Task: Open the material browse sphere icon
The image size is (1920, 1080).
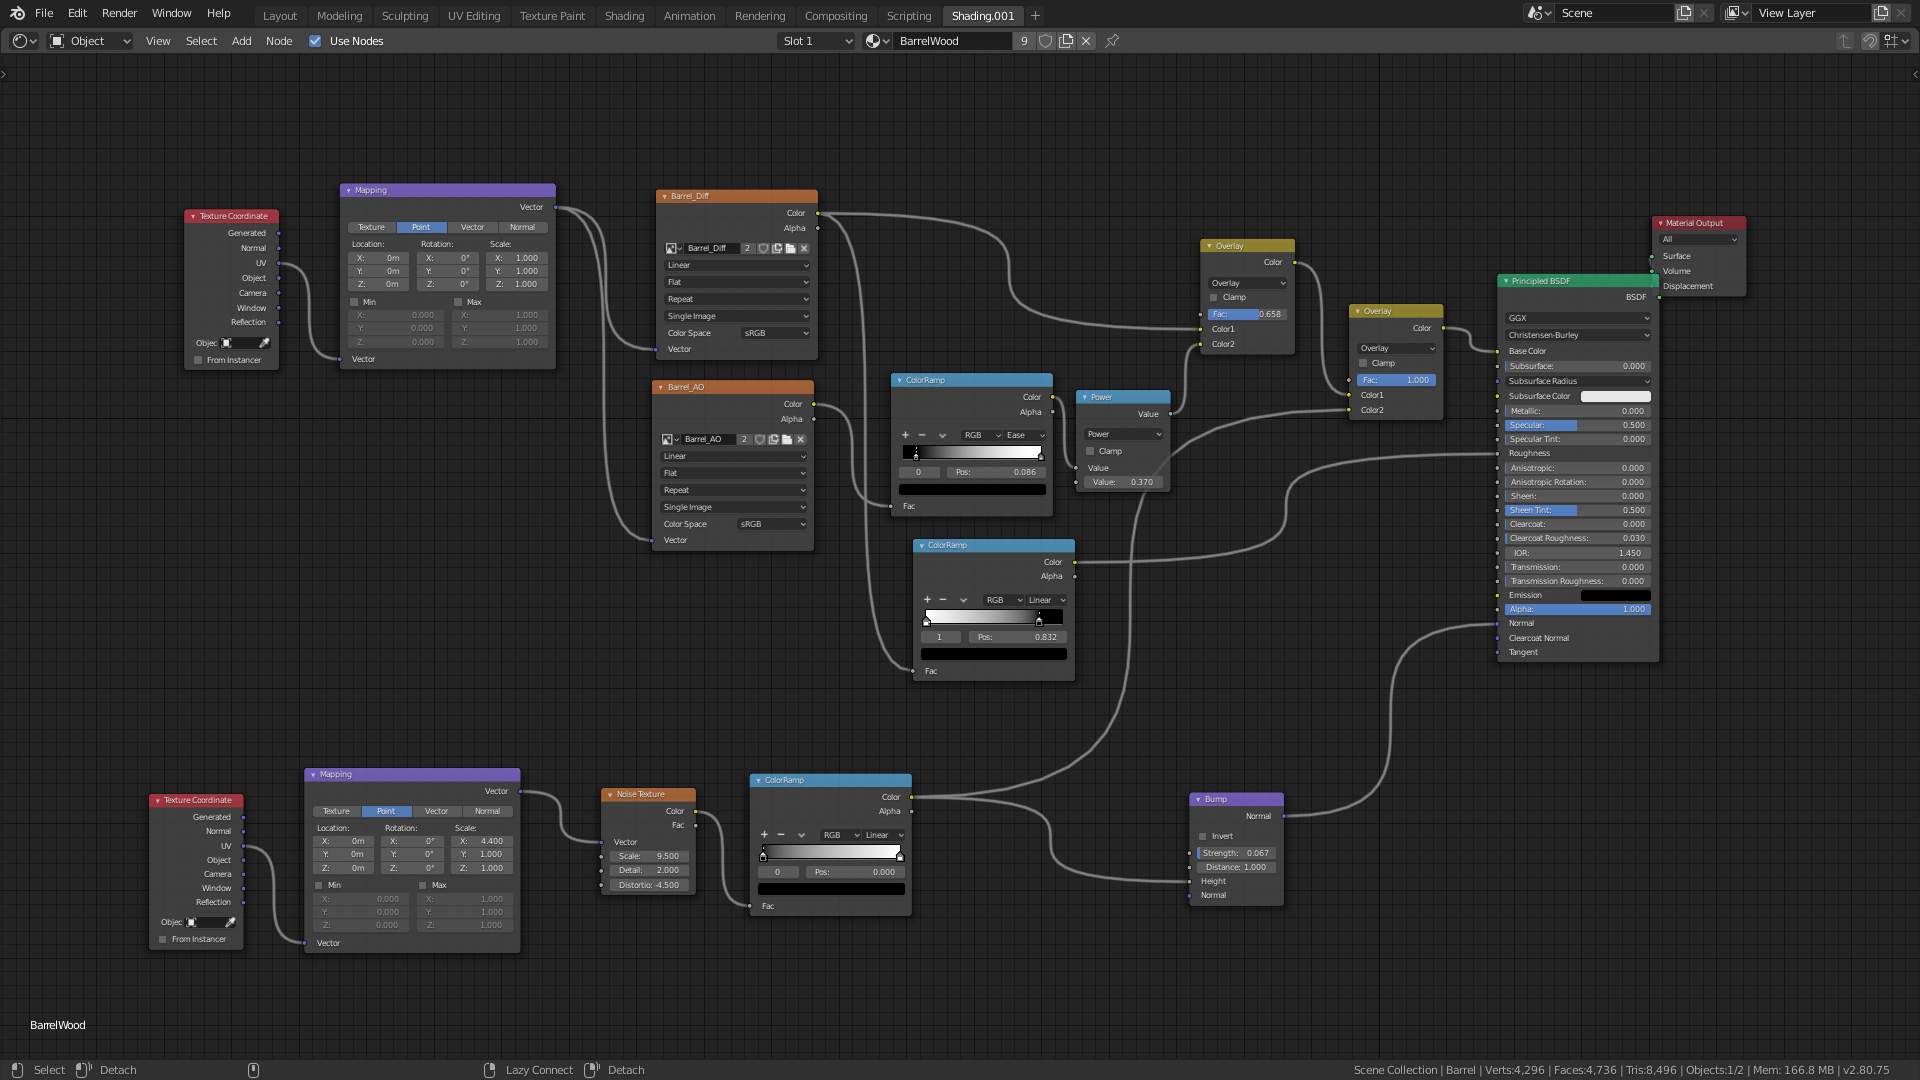Action: pos(876,41)
